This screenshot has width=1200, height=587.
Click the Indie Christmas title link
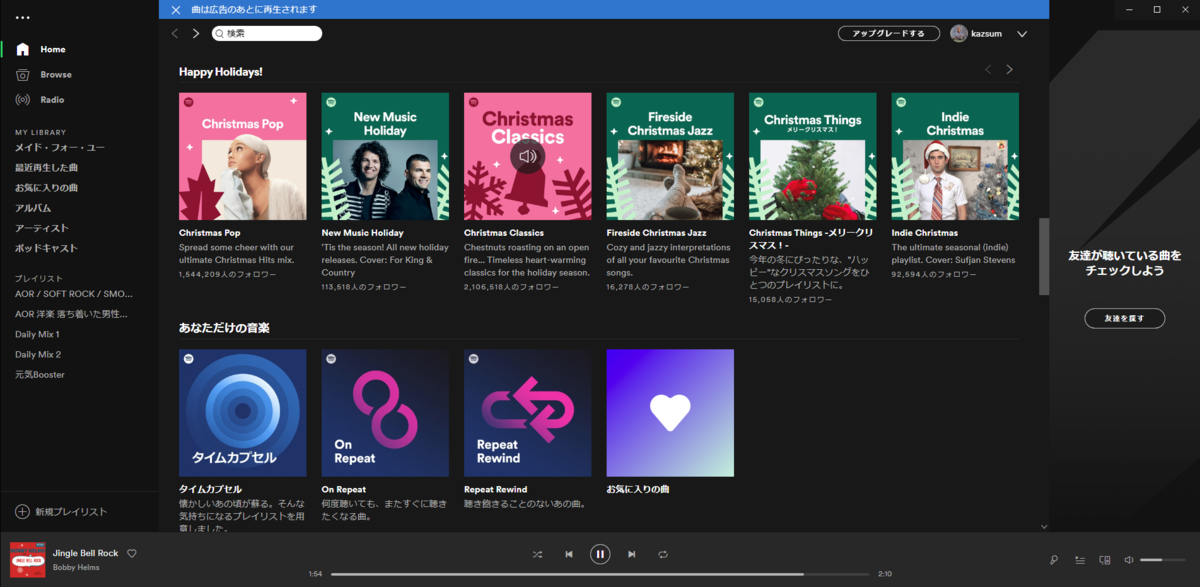tap(925, 233)
